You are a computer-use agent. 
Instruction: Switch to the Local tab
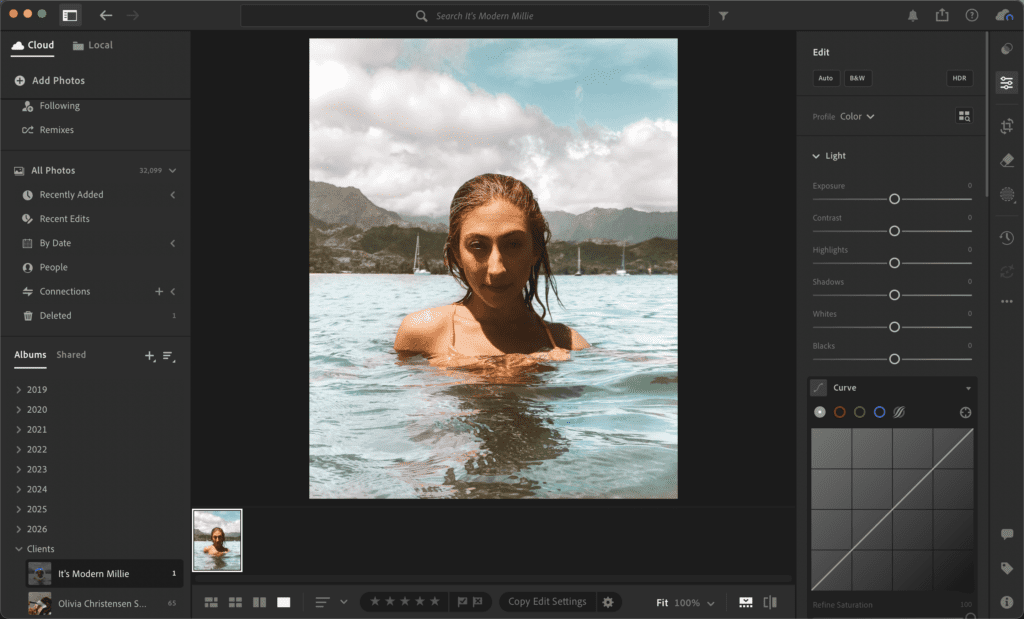[x=93, y=45]
